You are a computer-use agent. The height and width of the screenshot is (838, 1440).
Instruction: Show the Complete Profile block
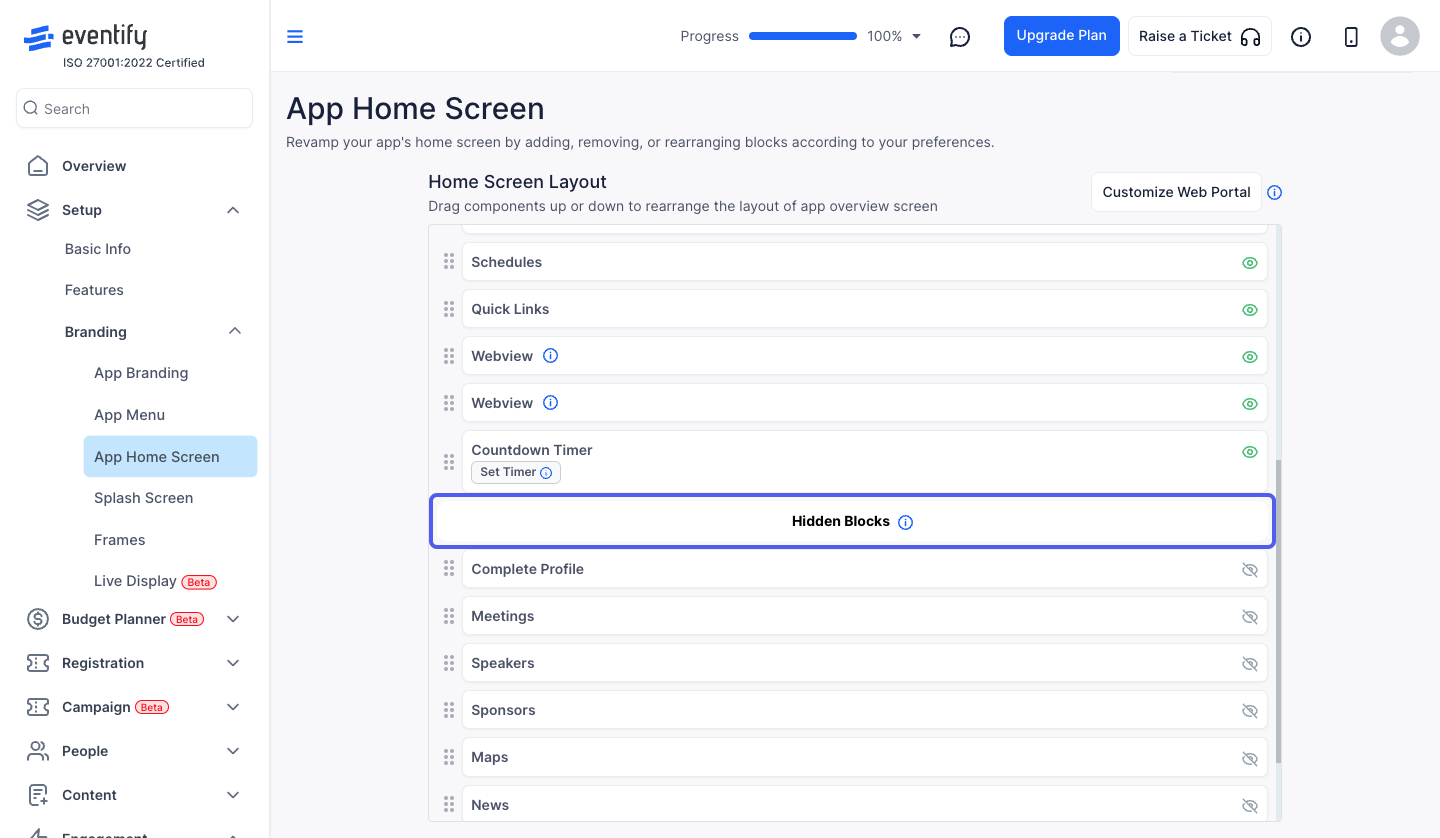(1249, 570)
